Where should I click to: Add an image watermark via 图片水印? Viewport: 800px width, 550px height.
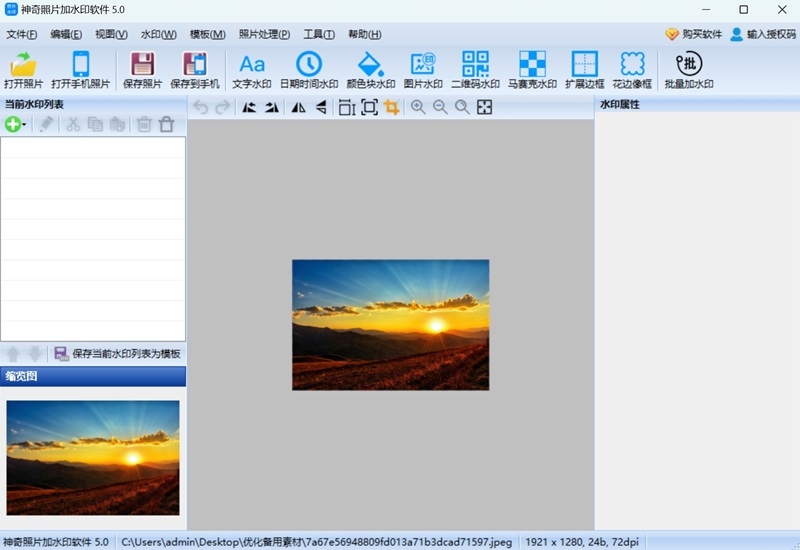tap(423, 70)
